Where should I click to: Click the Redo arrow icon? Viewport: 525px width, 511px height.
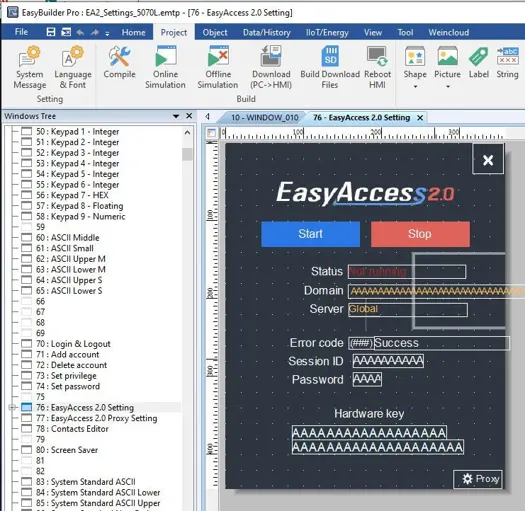click(95, 32)
